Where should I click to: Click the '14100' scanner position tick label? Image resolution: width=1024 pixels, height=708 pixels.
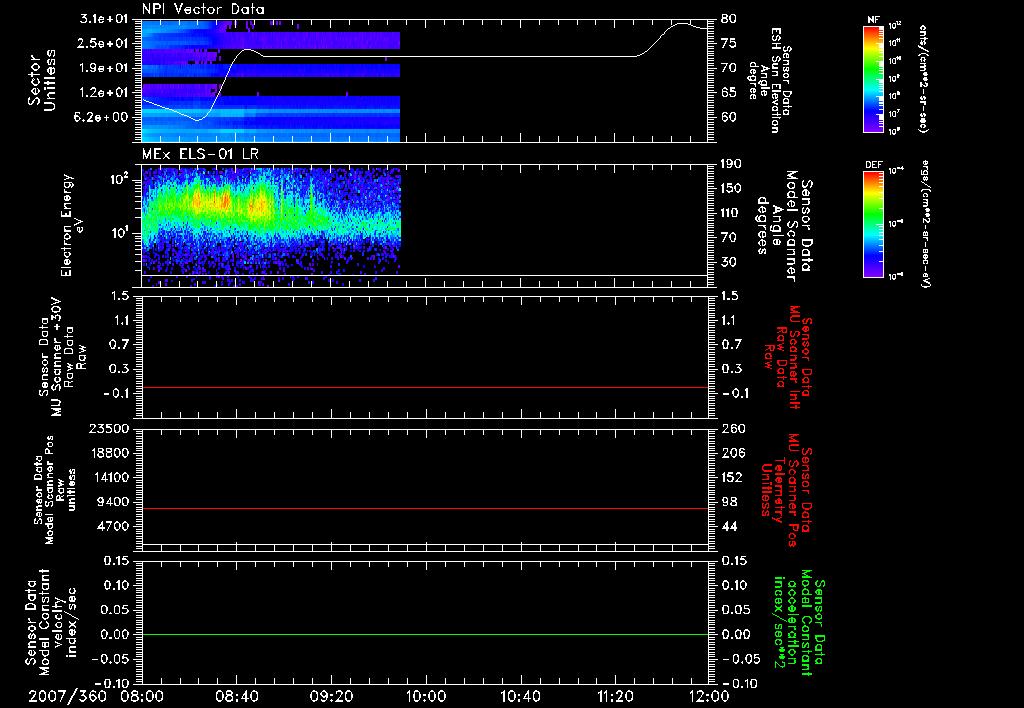click(x=110, y=477)
